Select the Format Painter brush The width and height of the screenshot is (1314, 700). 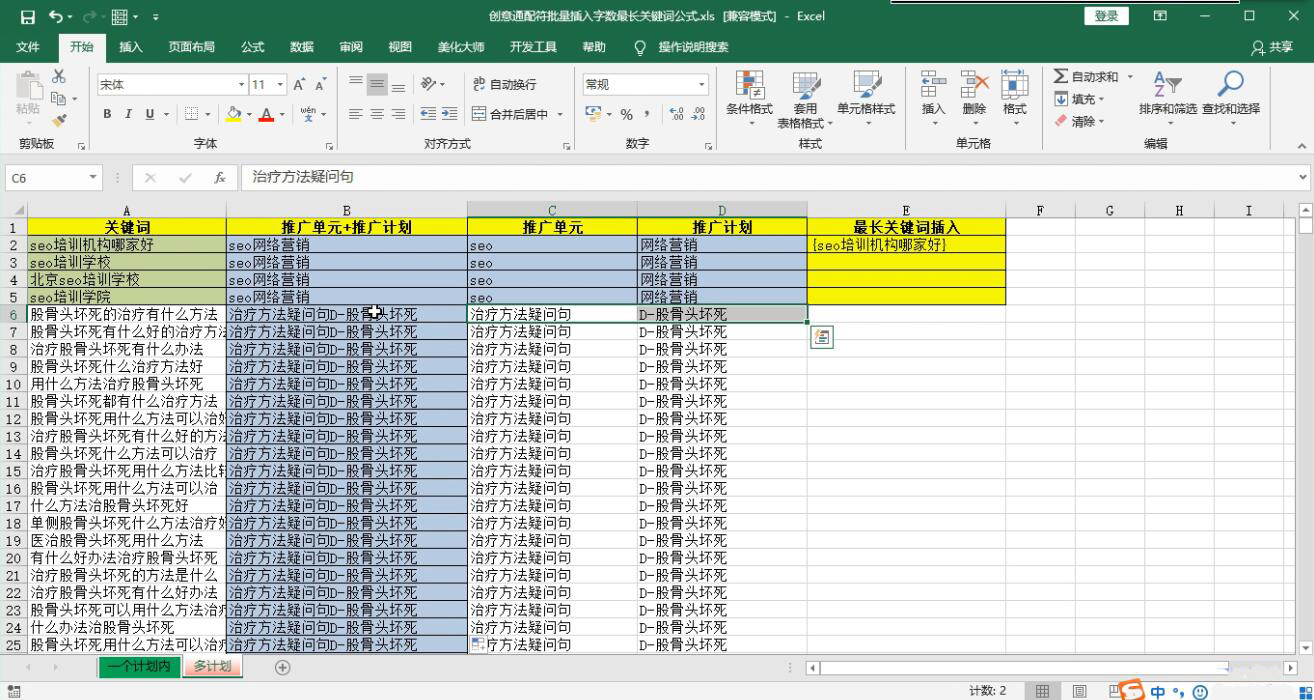(x=59, y=120)
